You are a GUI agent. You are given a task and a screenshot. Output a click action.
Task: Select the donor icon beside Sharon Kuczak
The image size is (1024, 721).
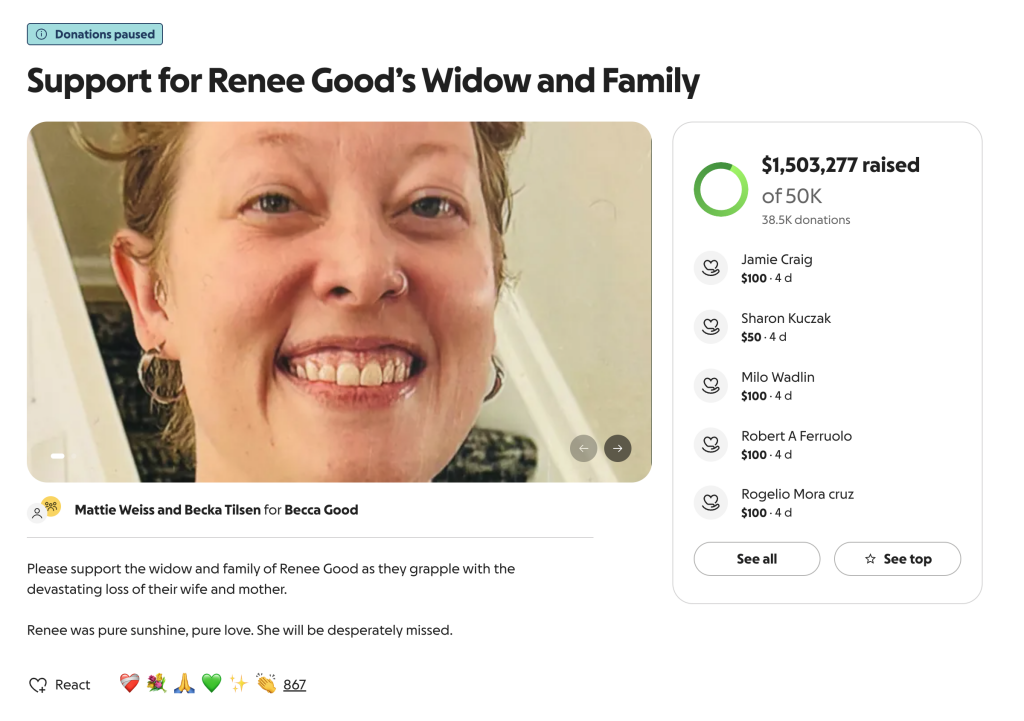click(711, 327)
